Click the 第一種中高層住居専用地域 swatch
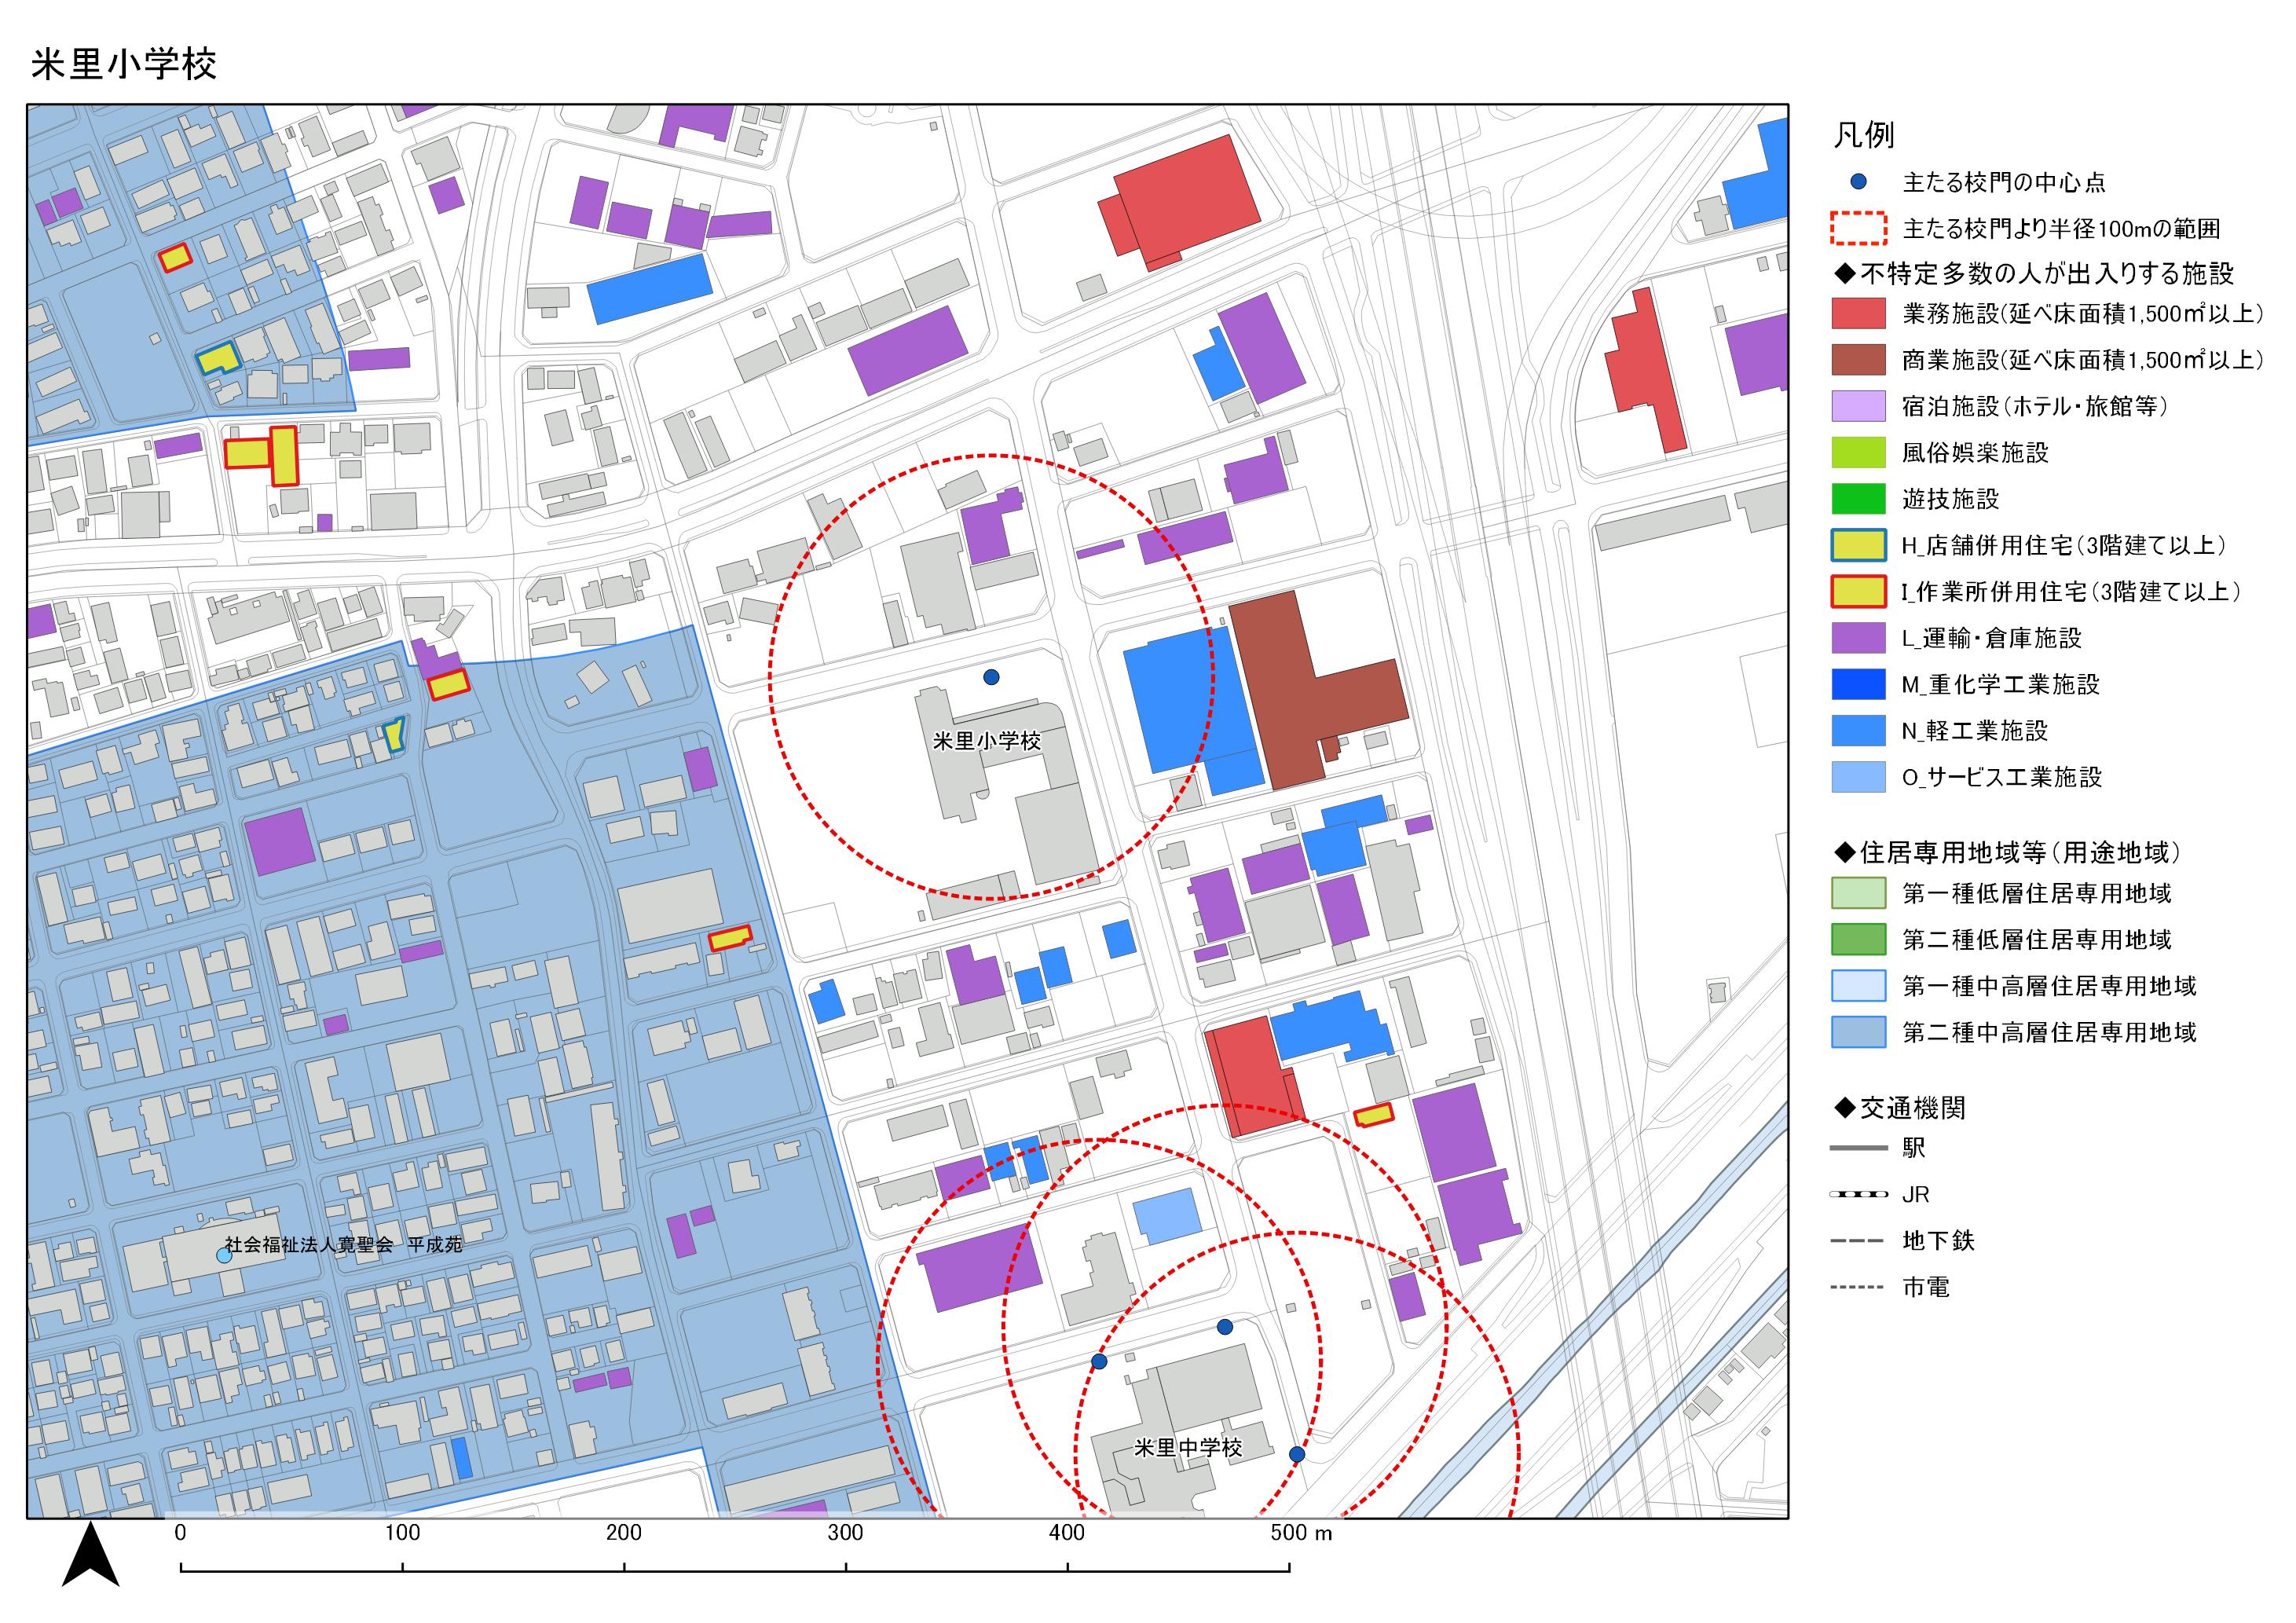This screenshot has width=2296, height=1623. tap(1858, 986)
